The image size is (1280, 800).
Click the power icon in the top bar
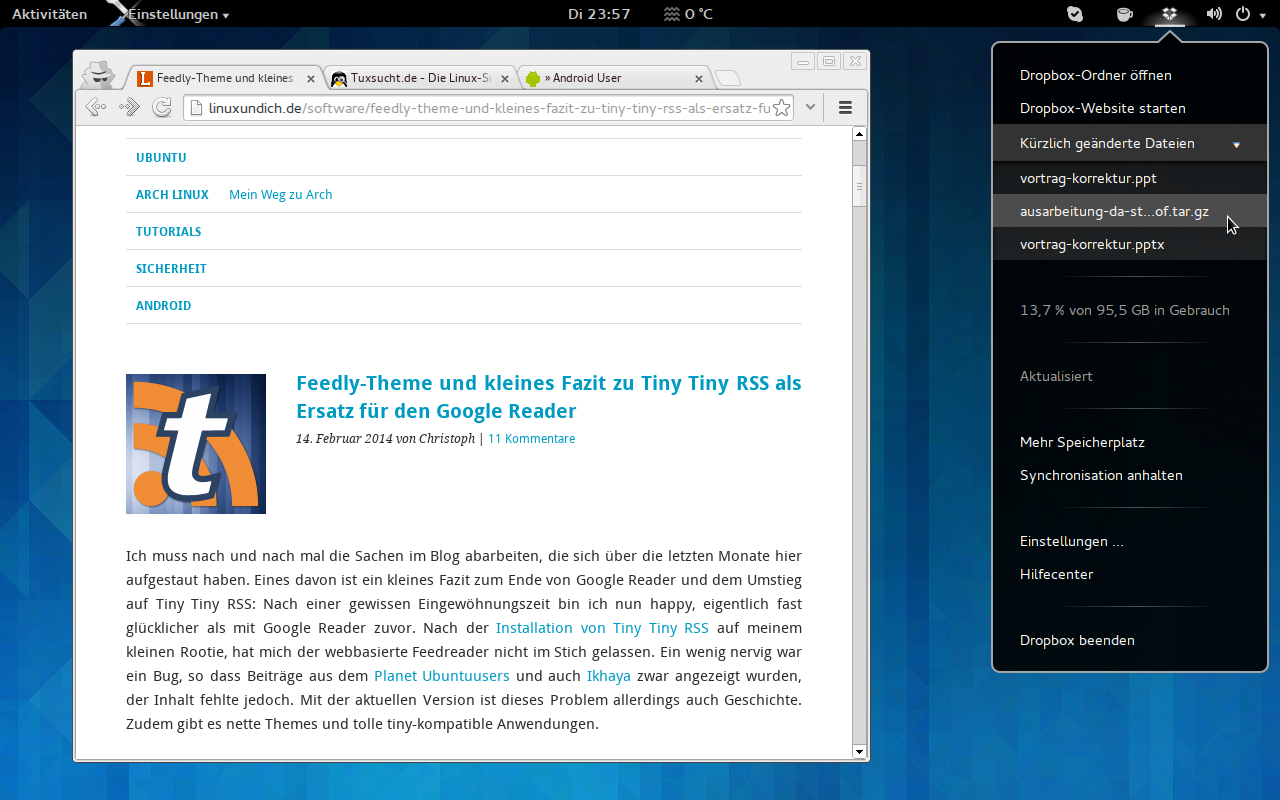(1241, 14)
